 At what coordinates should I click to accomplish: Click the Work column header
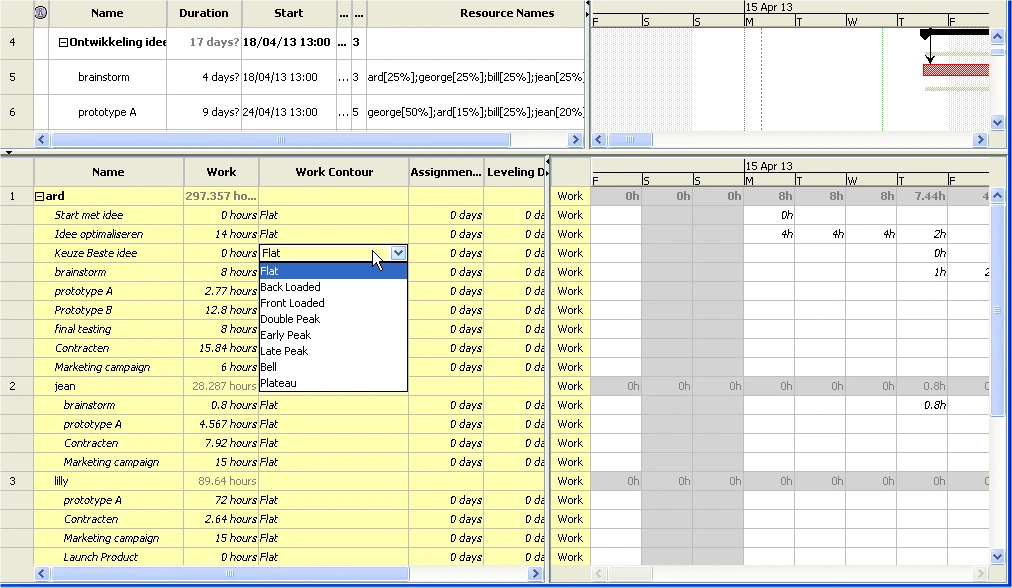coord(221,172)
